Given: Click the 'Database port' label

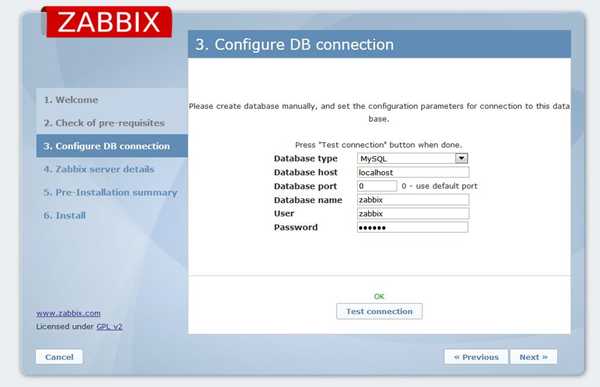Looking at the screenshot, I should point(305,186).
